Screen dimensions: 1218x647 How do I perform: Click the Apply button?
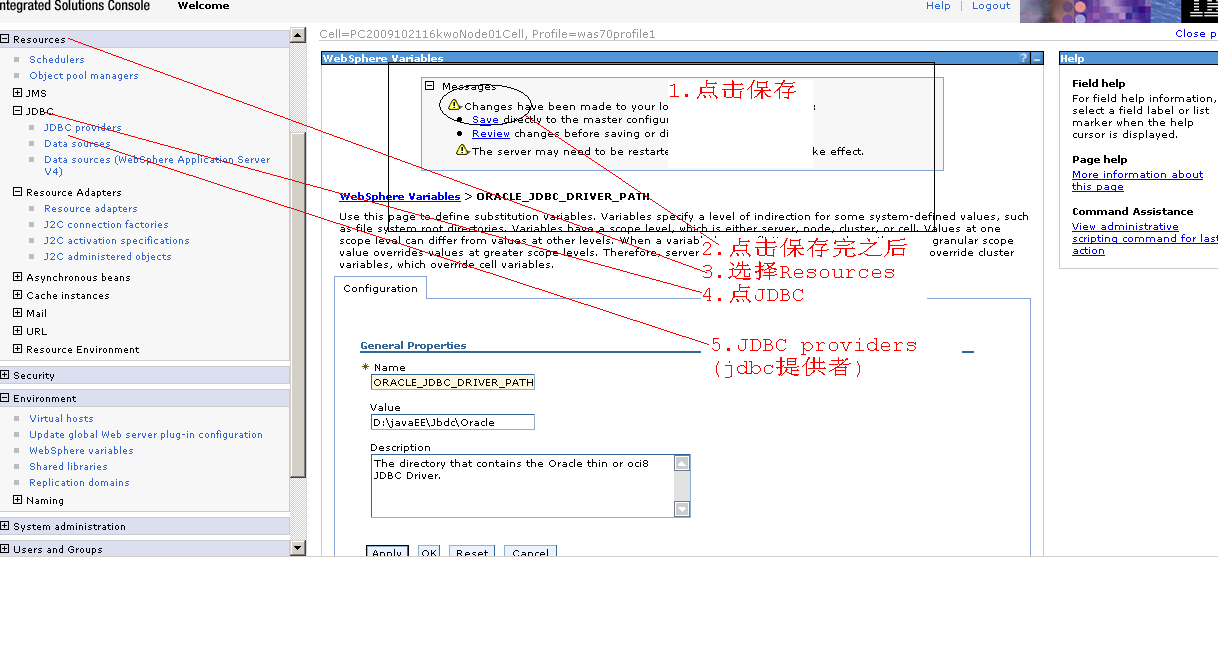[387, 552]
